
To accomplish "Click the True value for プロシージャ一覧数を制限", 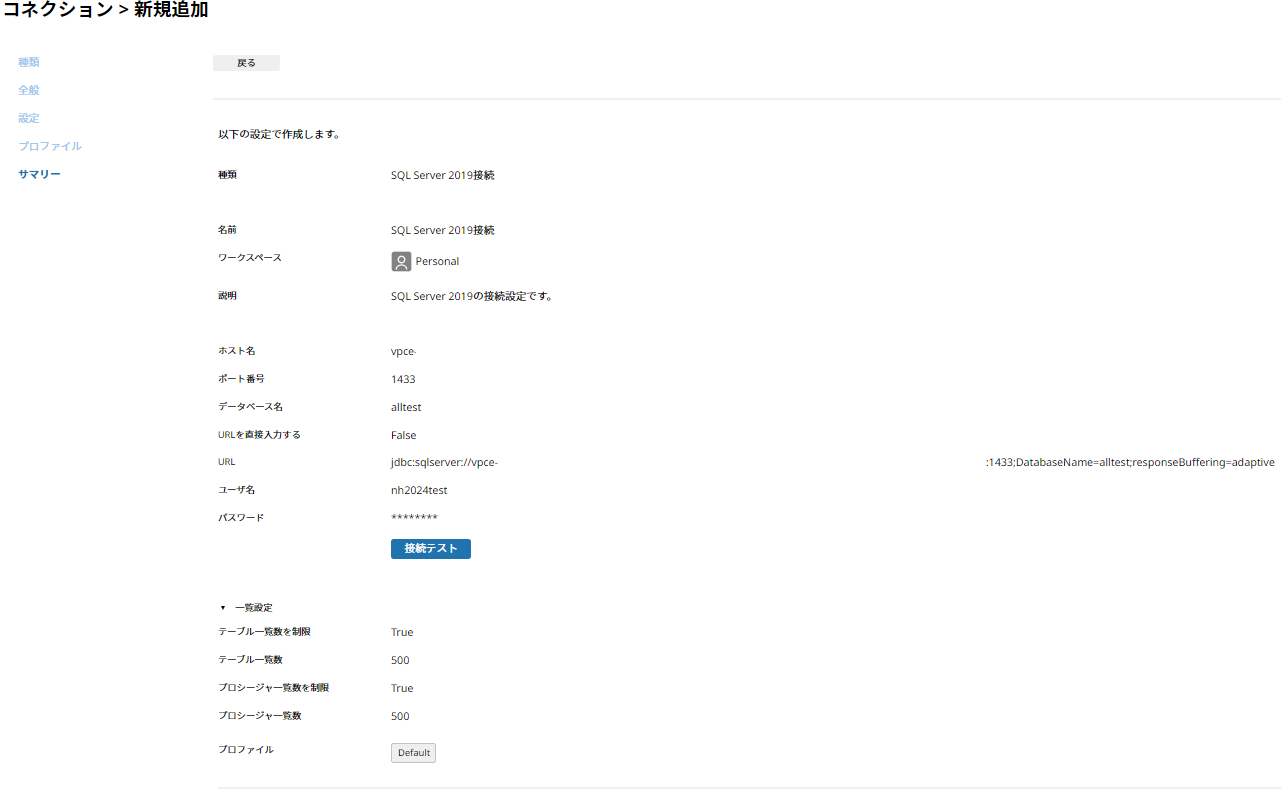I will 402,689.
